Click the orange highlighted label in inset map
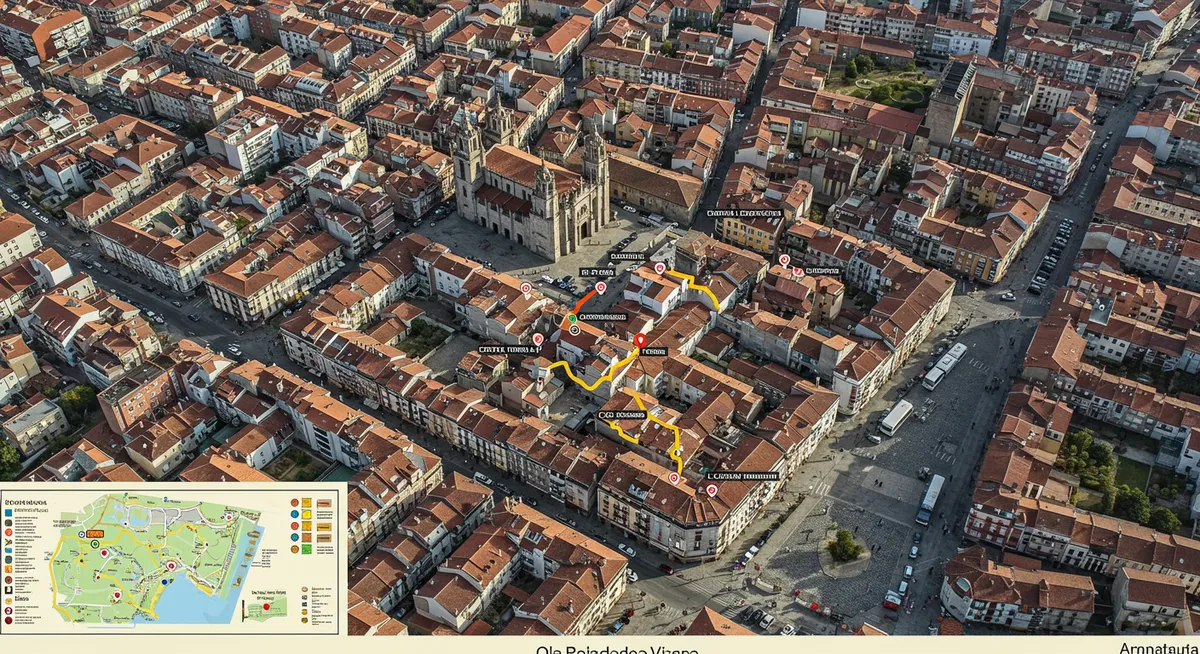Image resolution: width=1200 pixels, height=654 pixels. [x=95, y=534]
